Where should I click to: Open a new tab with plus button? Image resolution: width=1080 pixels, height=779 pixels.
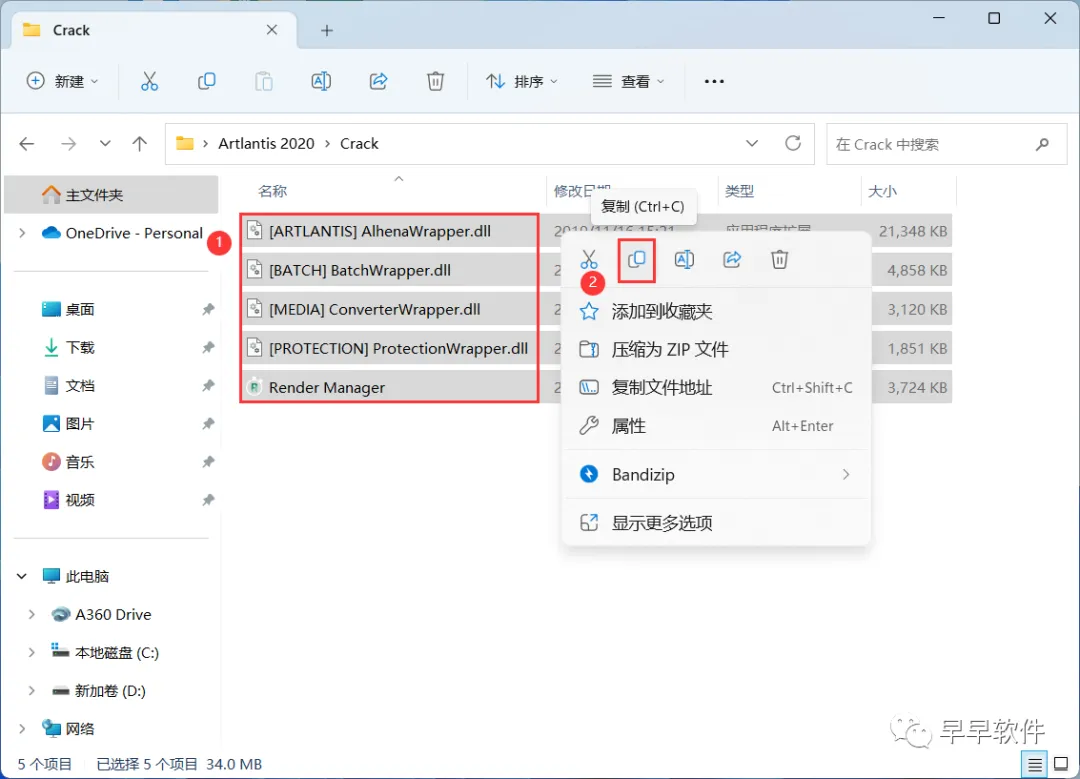[326, 30]
